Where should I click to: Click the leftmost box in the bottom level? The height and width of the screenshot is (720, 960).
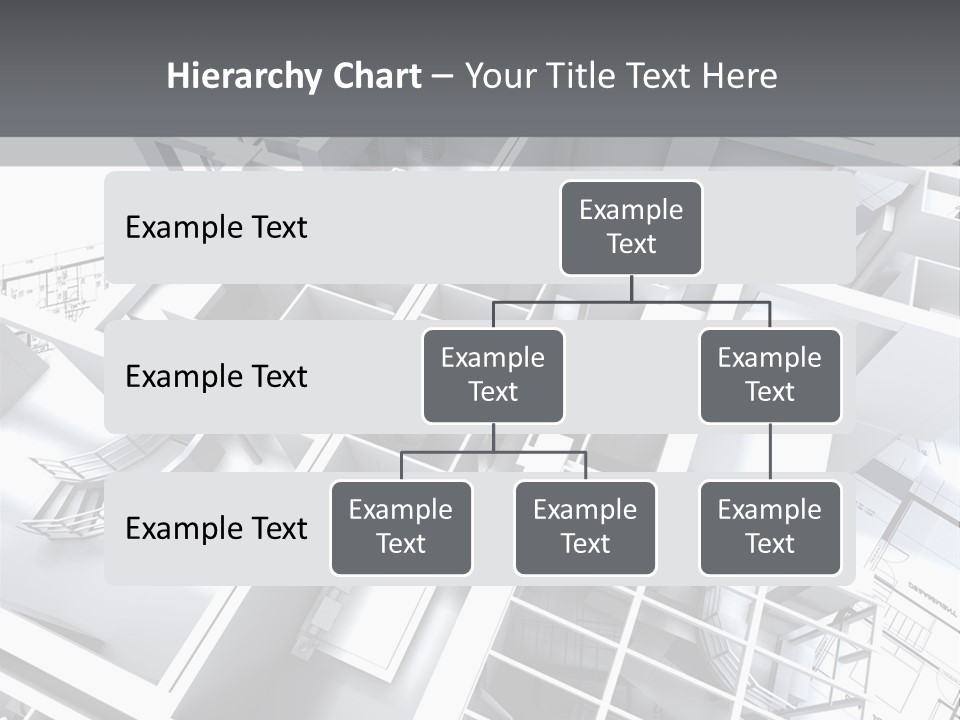pos(401,528)
